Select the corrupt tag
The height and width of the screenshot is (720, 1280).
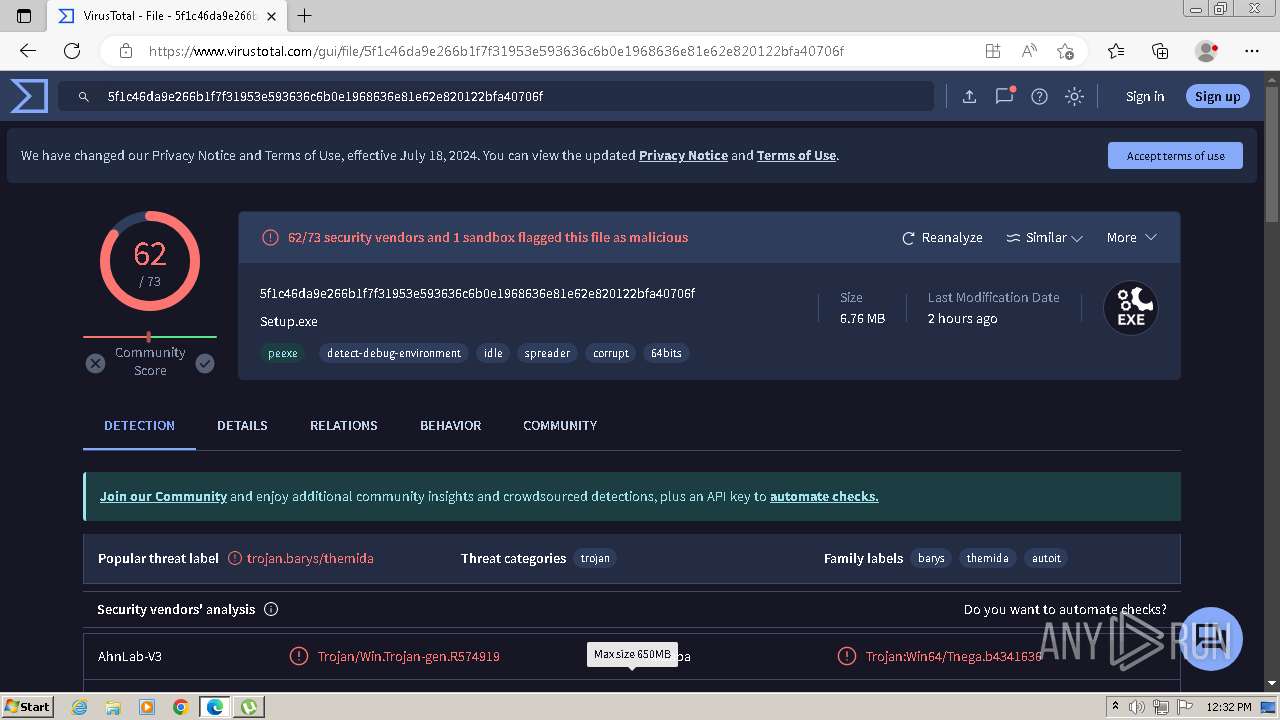611,353
